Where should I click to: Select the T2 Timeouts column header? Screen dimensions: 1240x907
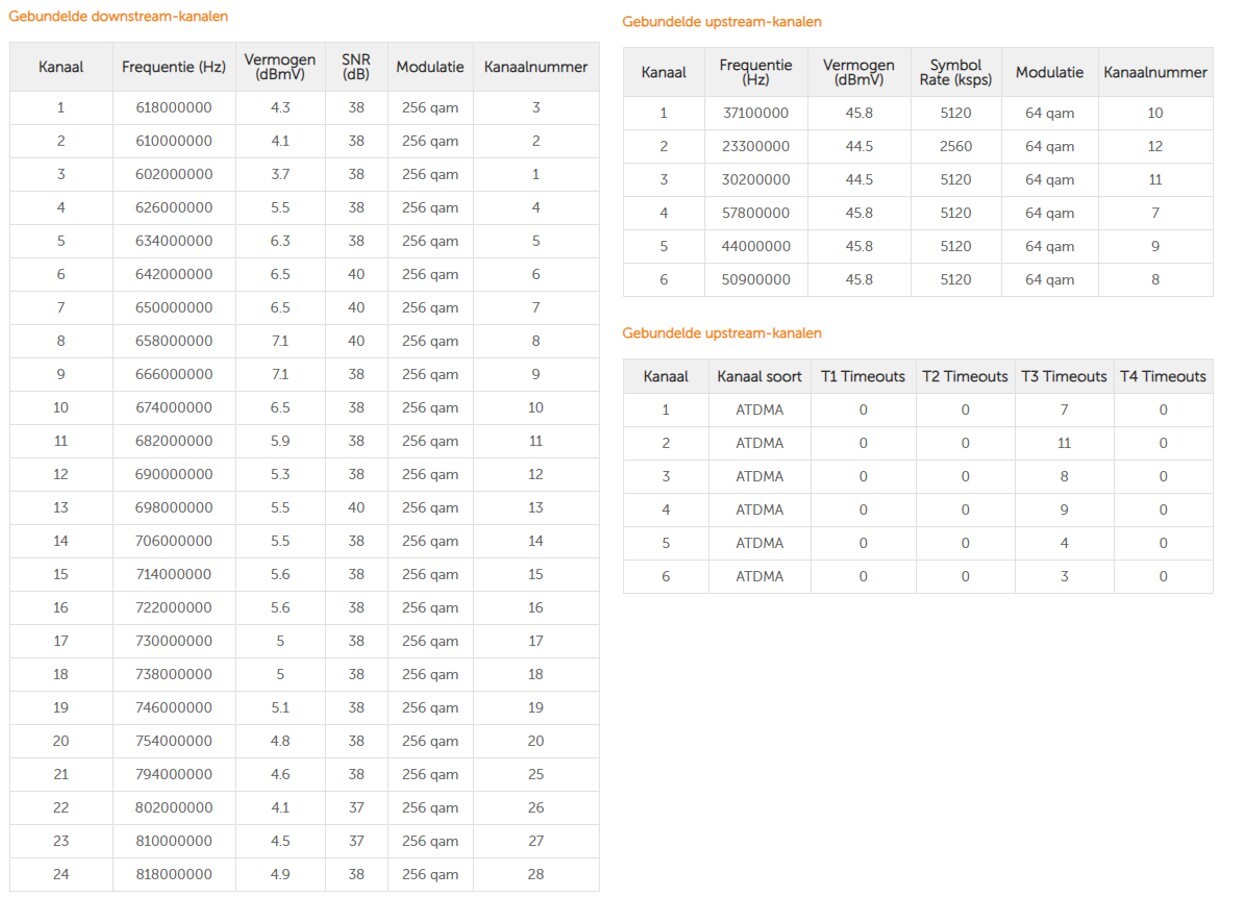click(x=965, y=376)
